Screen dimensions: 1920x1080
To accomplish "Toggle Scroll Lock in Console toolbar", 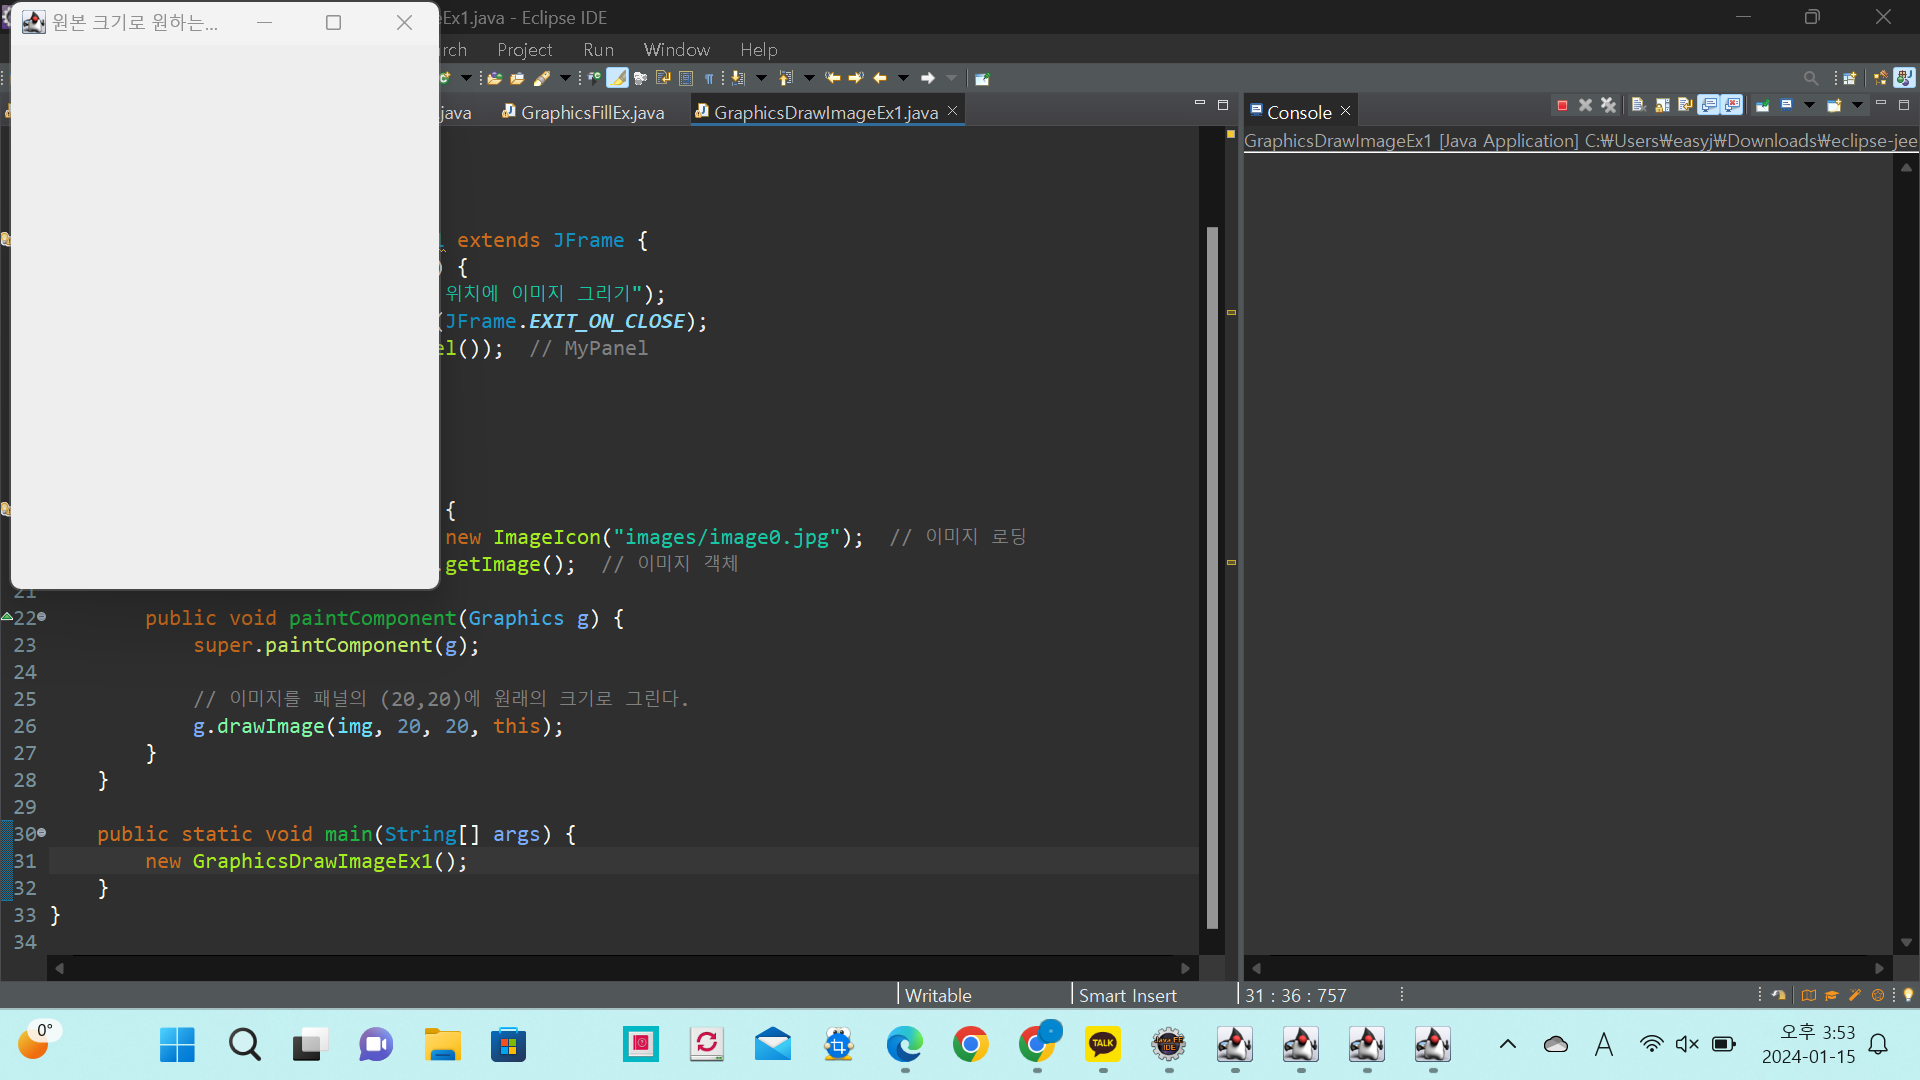I will coord(1662,105).
